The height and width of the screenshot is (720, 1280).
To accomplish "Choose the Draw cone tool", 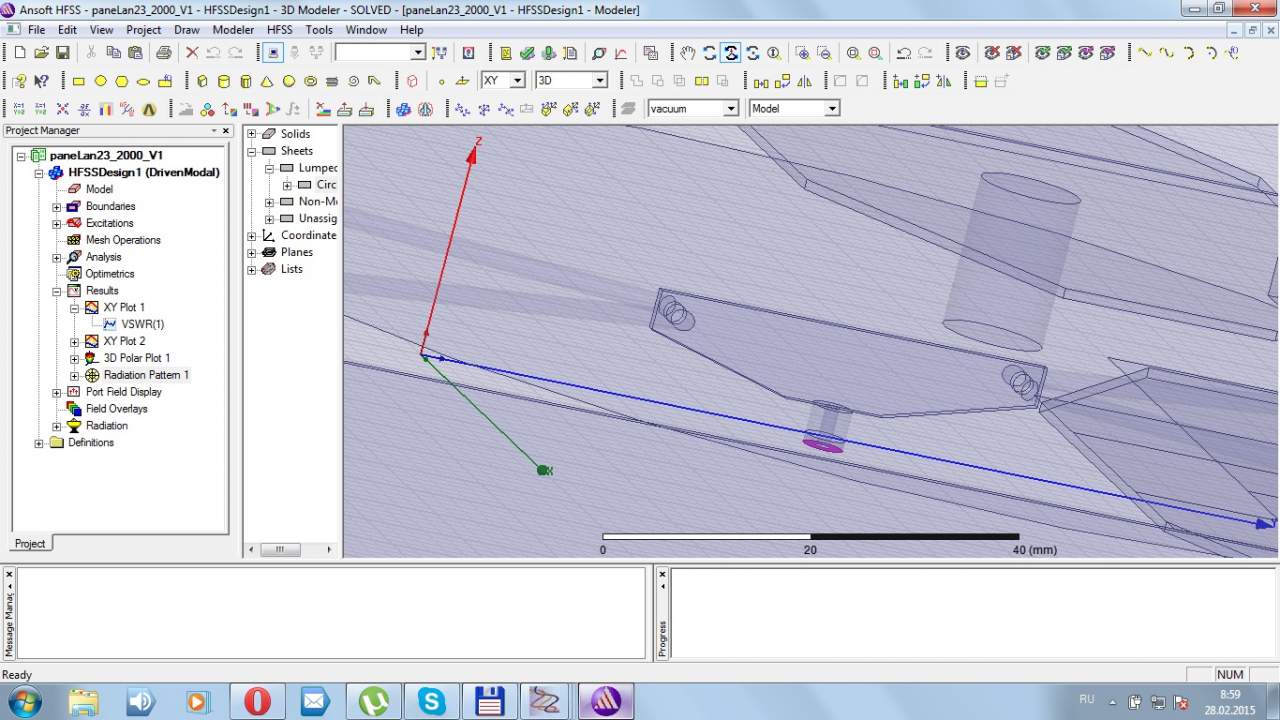I will point(267,81).
